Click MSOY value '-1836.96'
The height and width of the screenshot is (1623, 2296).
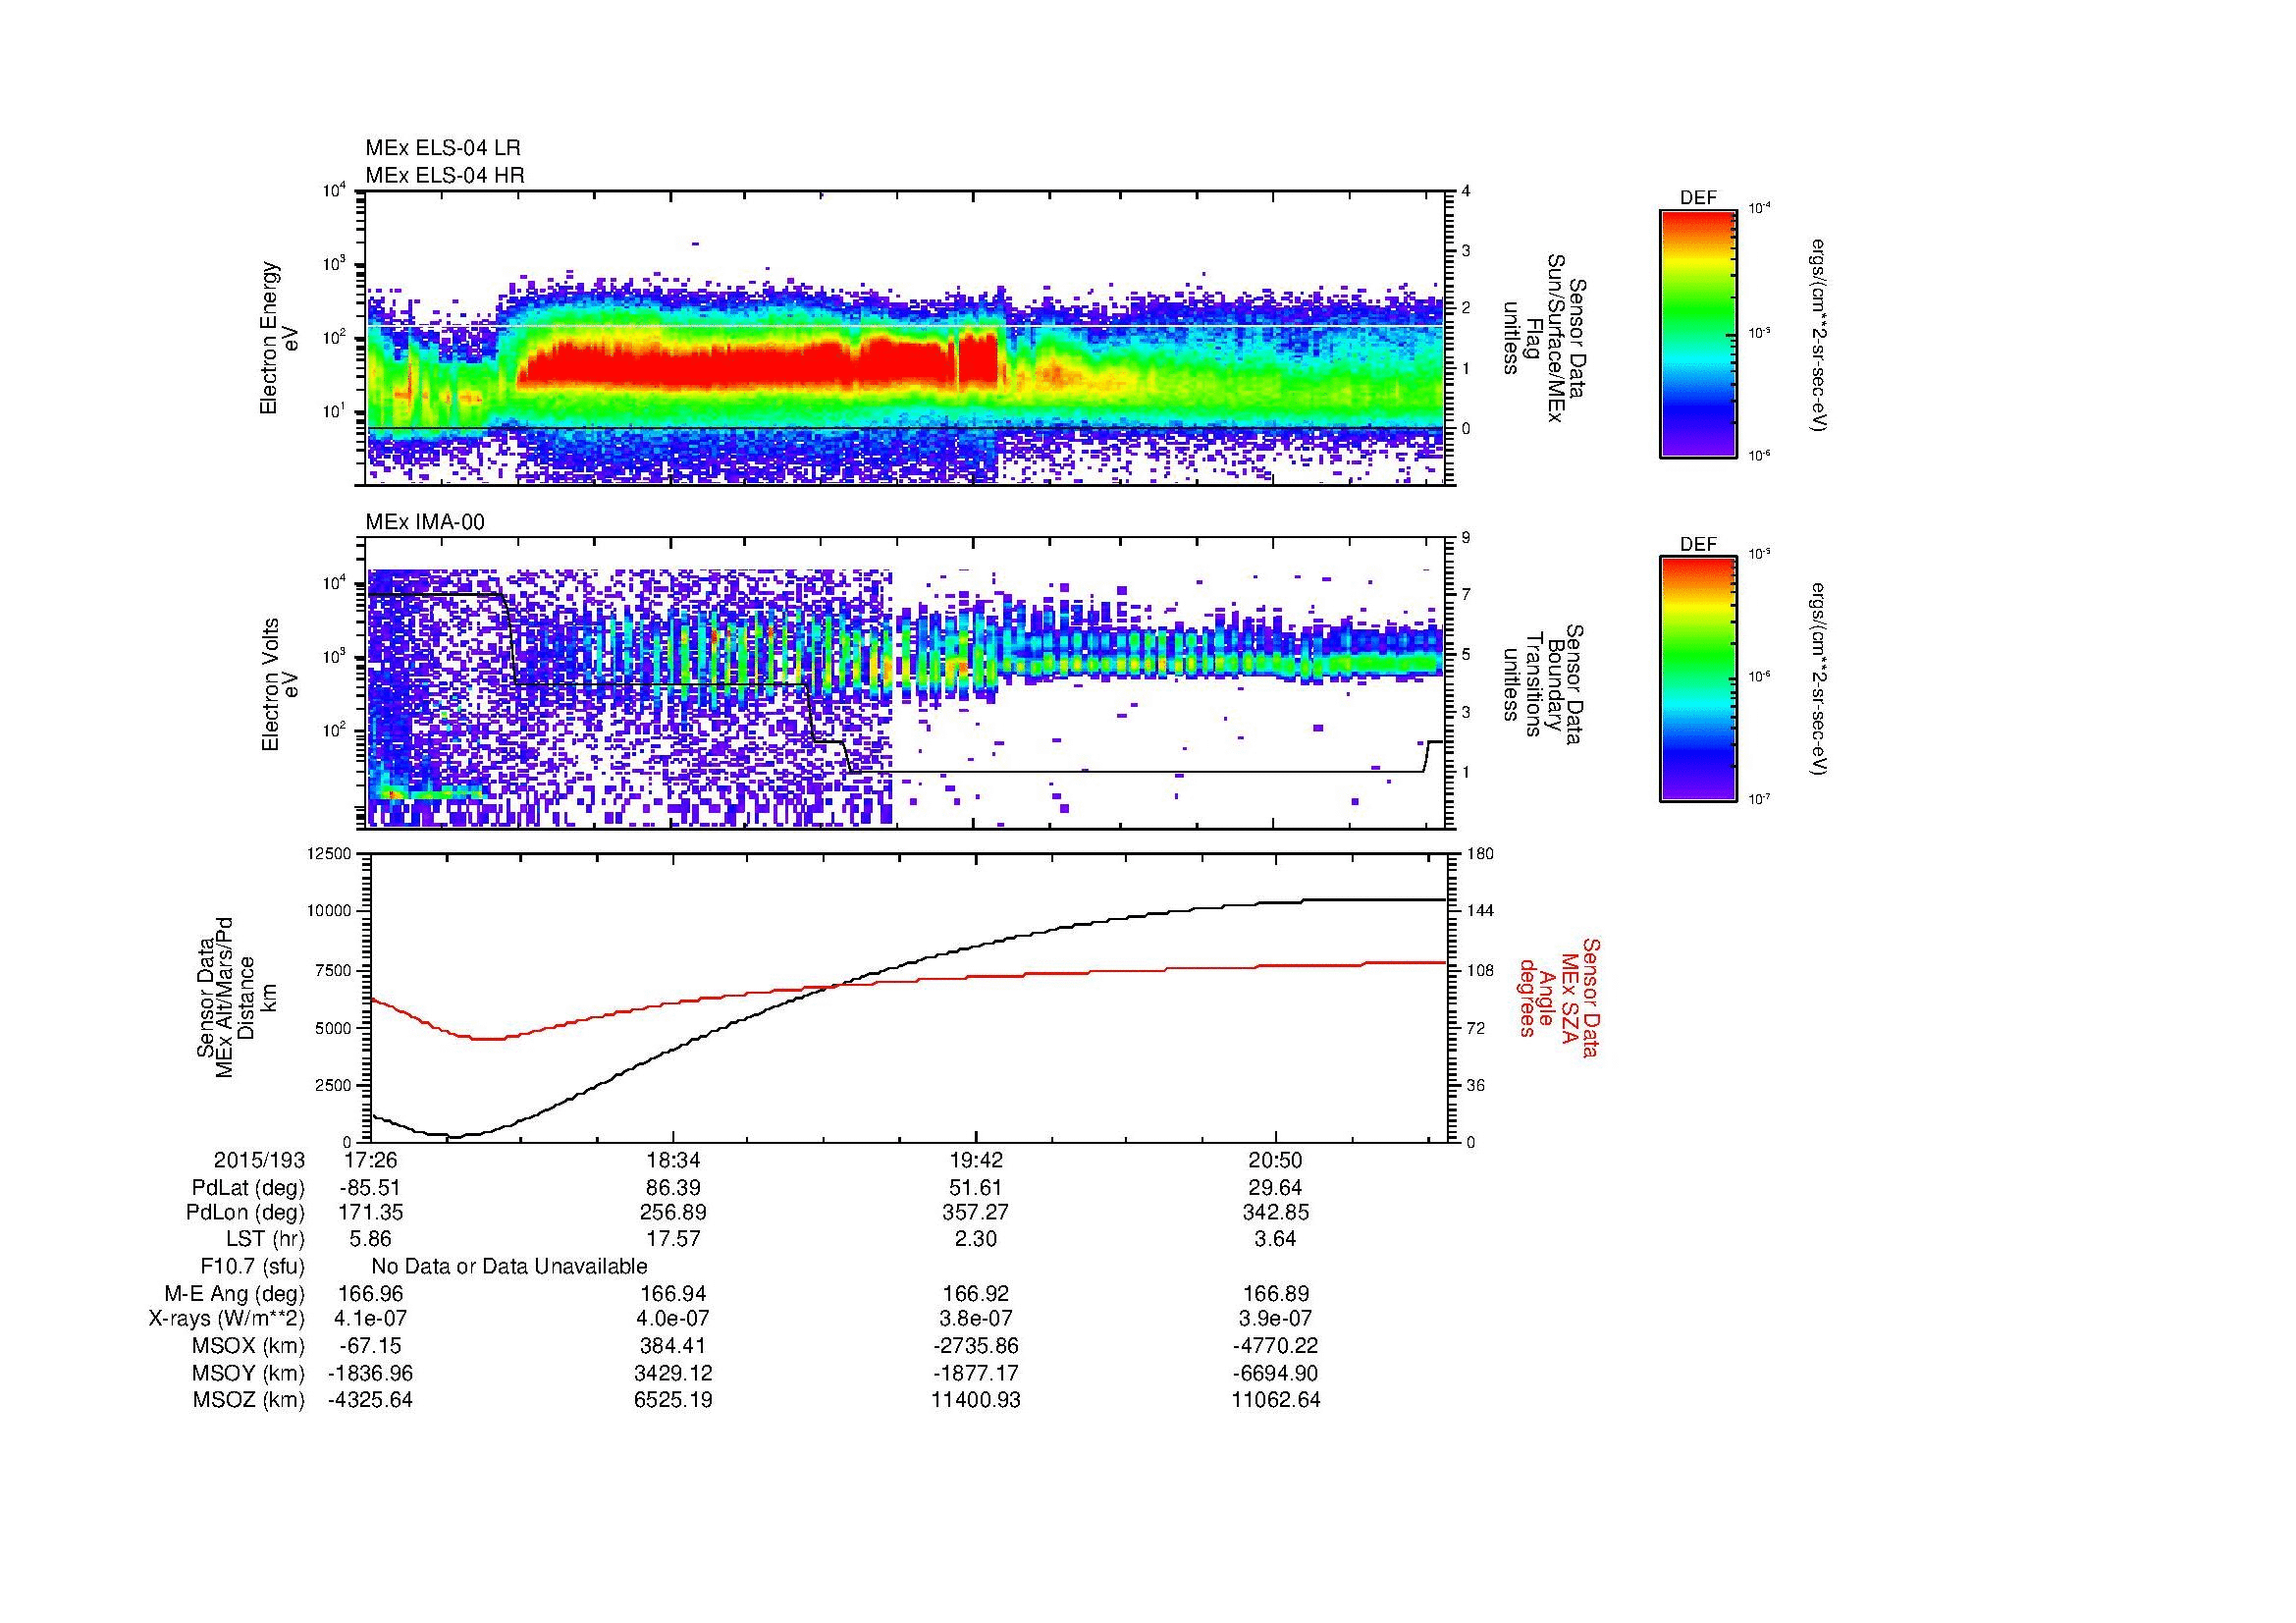tap(371, 1373)
